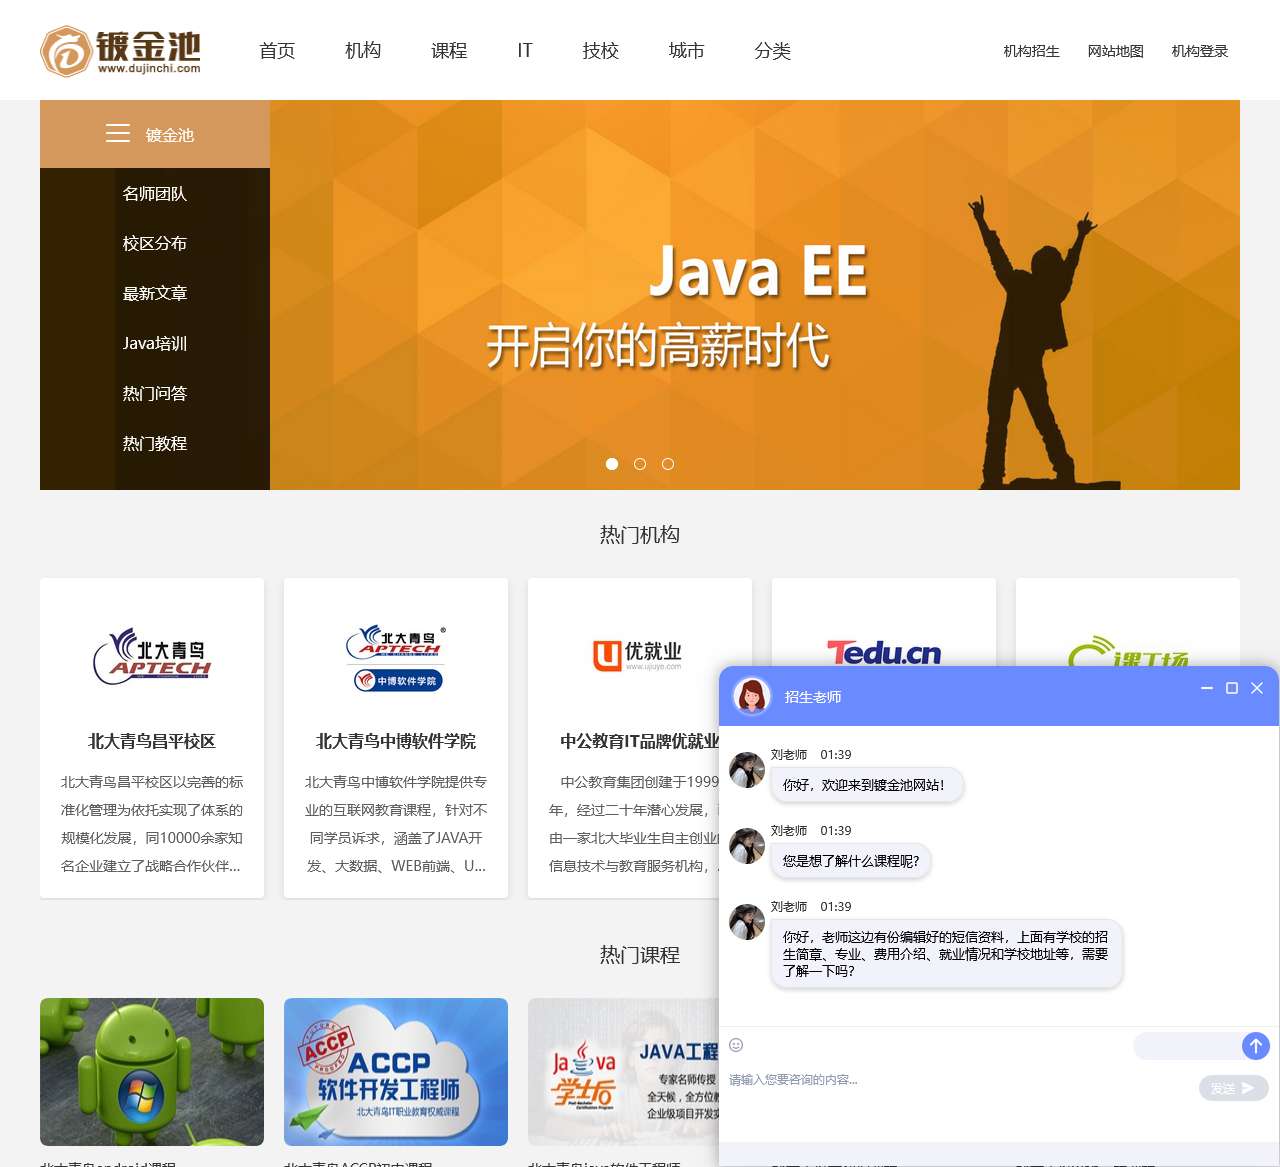The width and height of the screenshot is (1280, 1167).
Task: Maximize the 招生老师 chat window
Action: [1232, 688]
